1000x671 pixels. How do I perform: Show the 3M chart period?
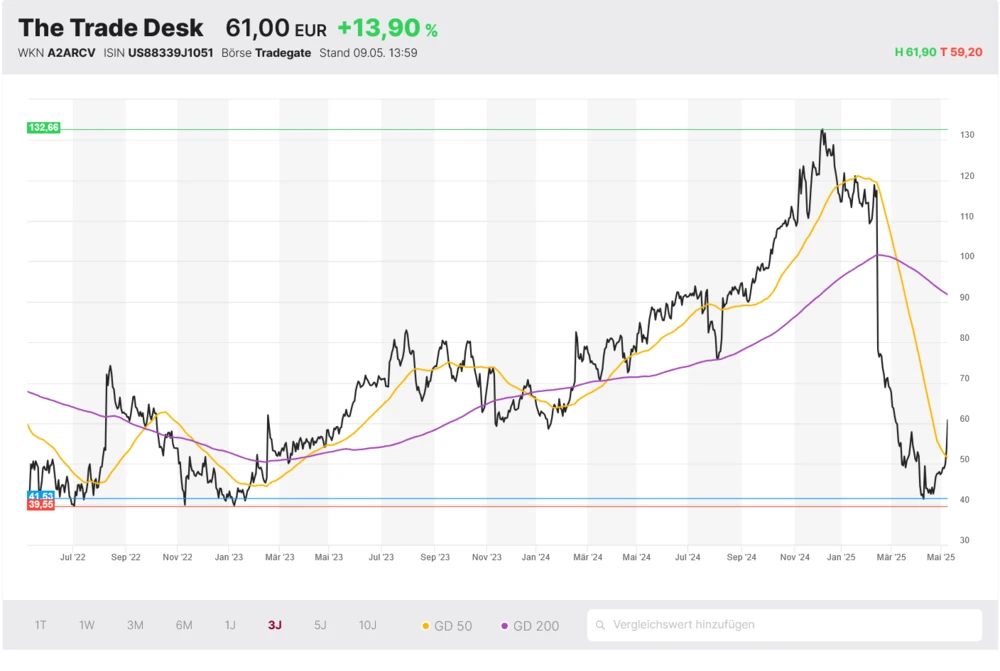coord(135,625)
